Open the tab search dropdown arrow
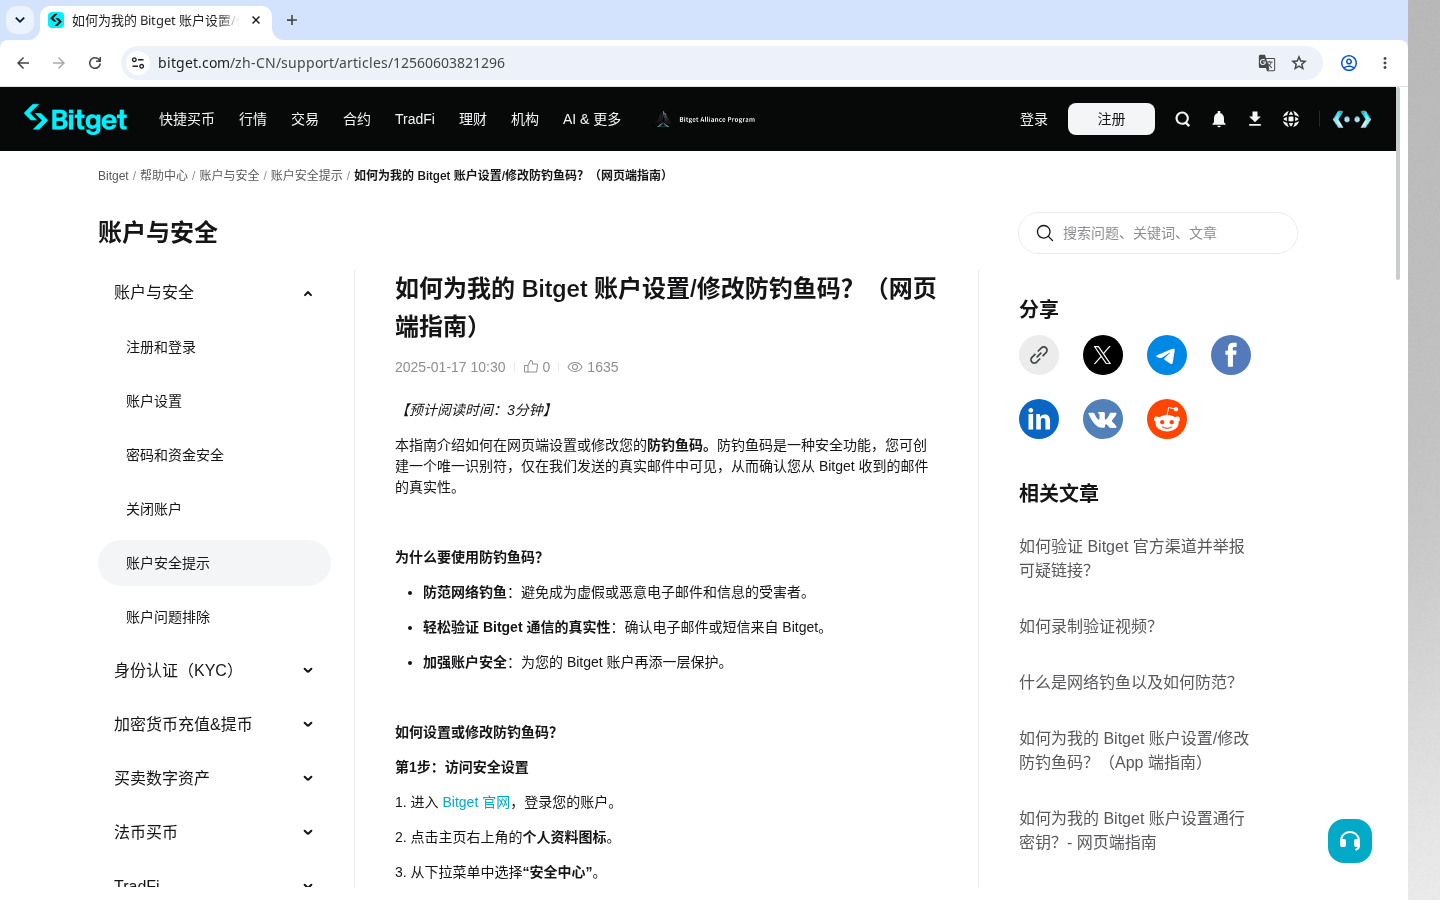Screen dimensions: 1440x900 coord(20,20)
